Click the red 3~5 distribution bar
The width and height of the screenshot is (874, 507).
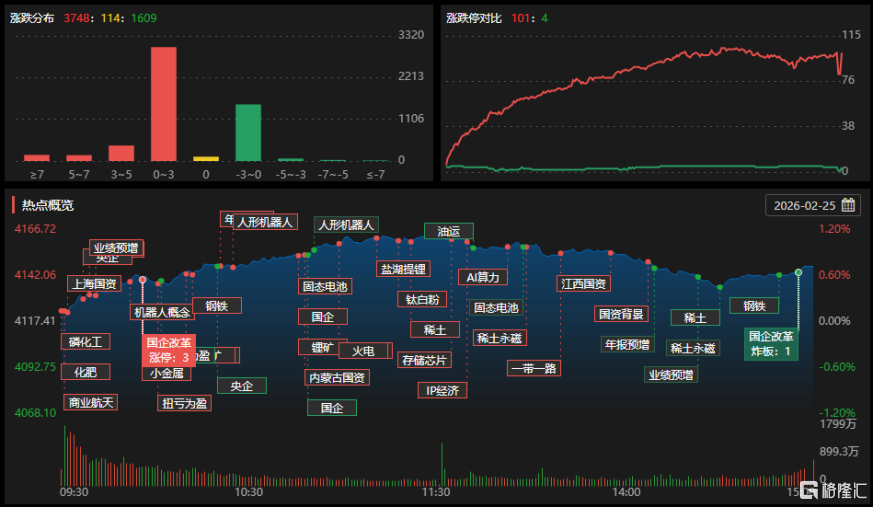click(x=121, y=153)
